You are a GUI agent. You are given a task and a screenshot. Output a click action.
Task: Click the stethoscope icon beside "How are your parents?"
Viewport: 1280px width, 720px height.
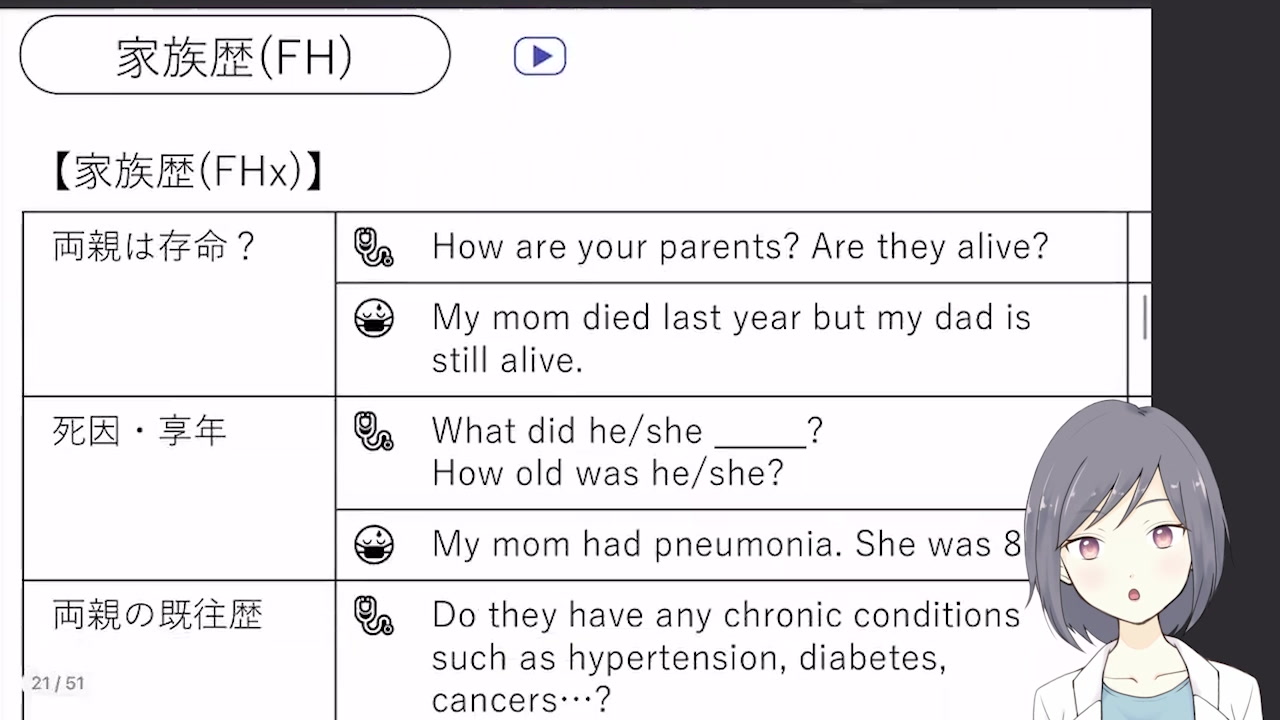374,247
